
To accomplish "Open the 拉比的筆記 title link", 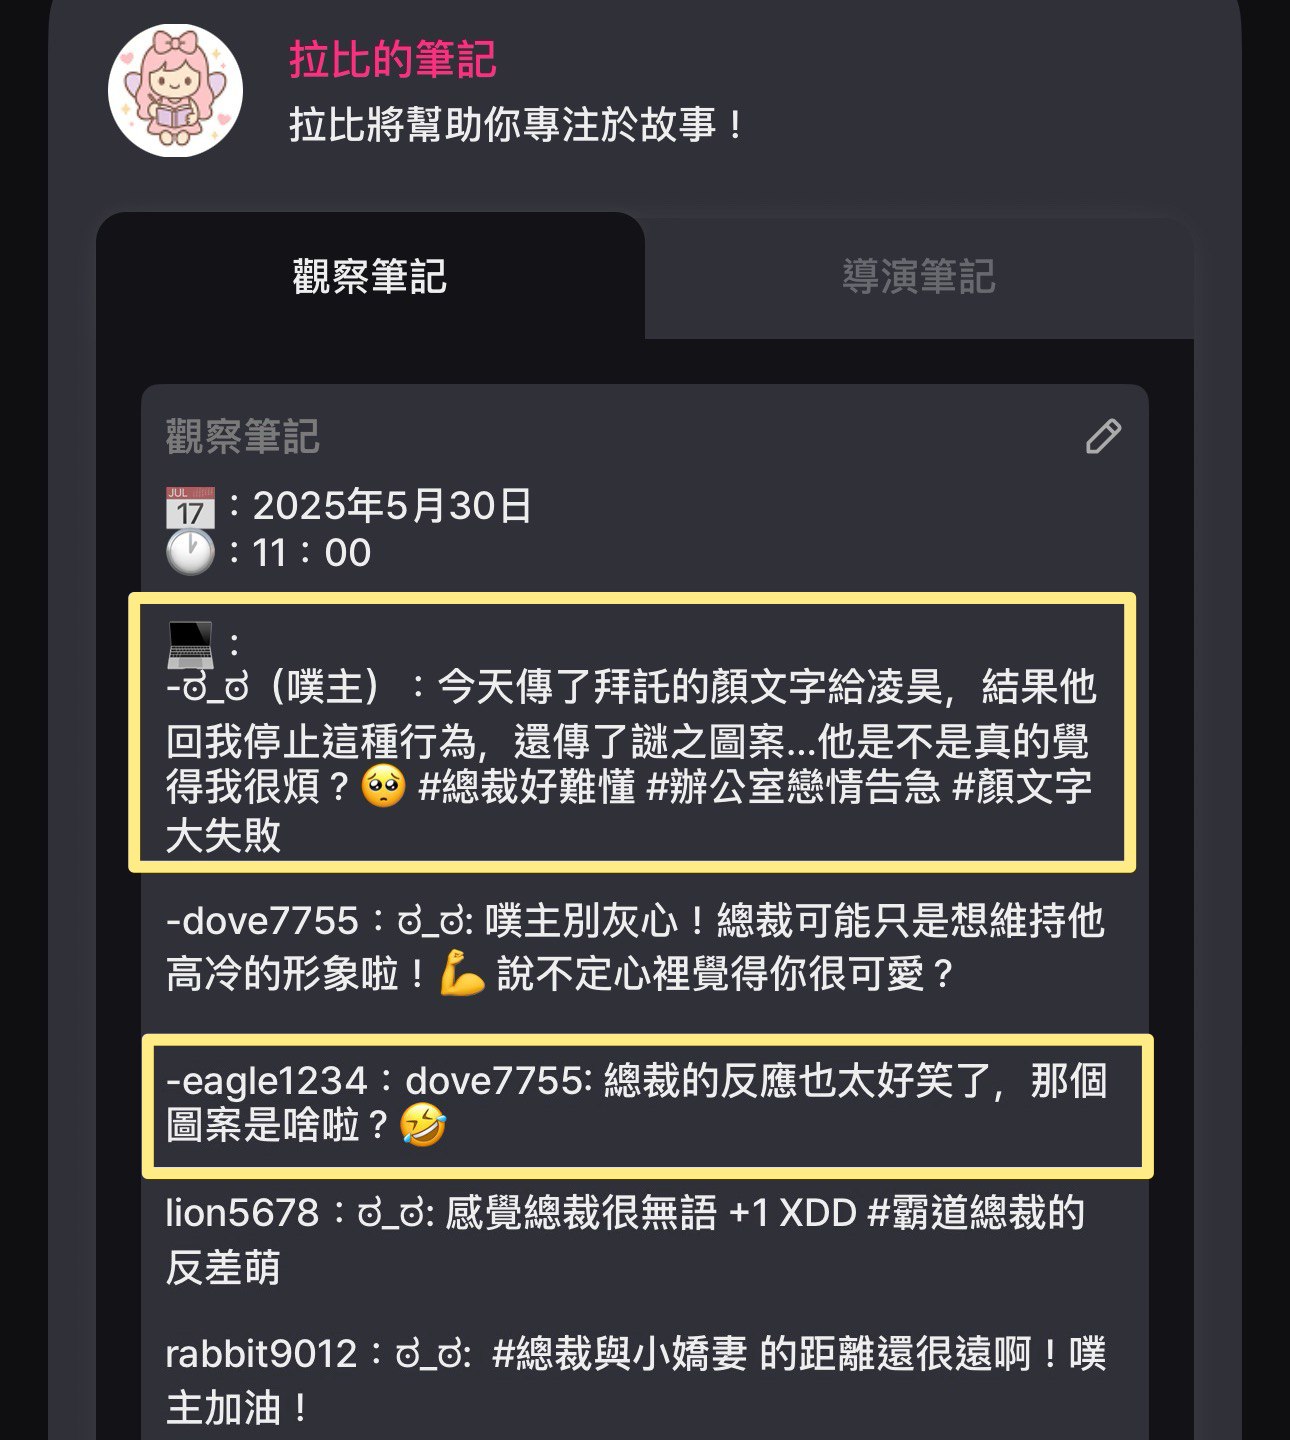I will click(392, 60).
